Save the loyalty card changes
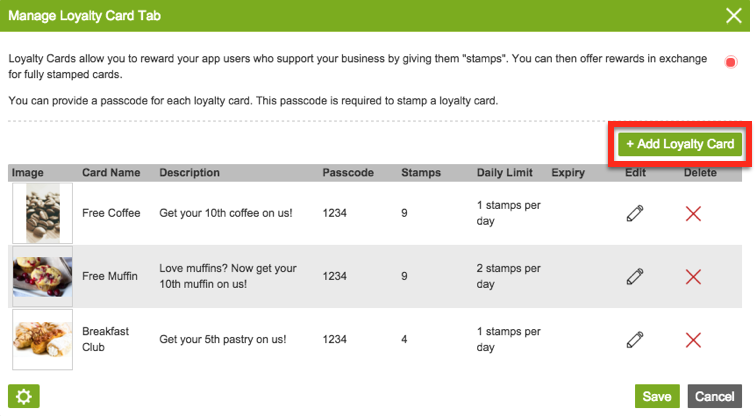Screen dimensions: 755x420 point(657,396)
